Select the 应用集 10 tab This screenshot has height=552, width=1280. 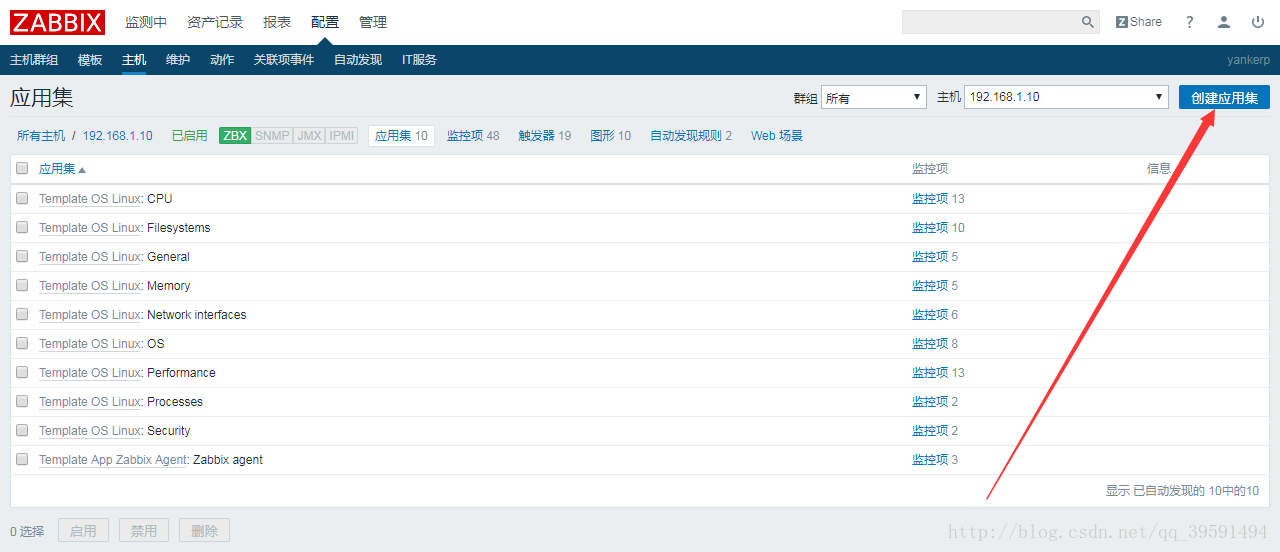click(x=401, y=136)
